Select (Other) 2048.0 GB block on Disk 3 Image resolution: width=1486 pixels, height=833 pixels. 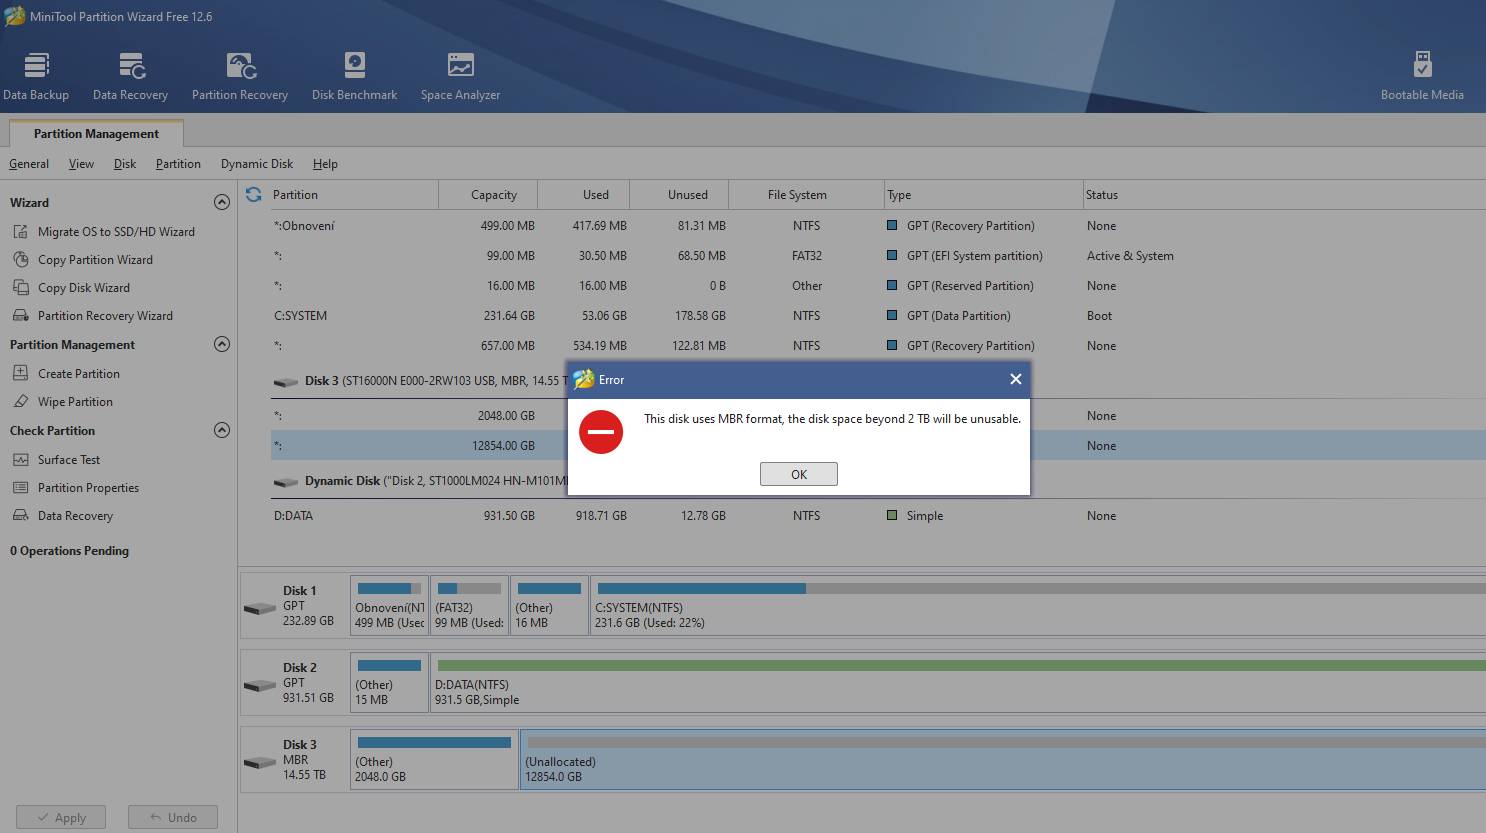(x=434, y=760)
